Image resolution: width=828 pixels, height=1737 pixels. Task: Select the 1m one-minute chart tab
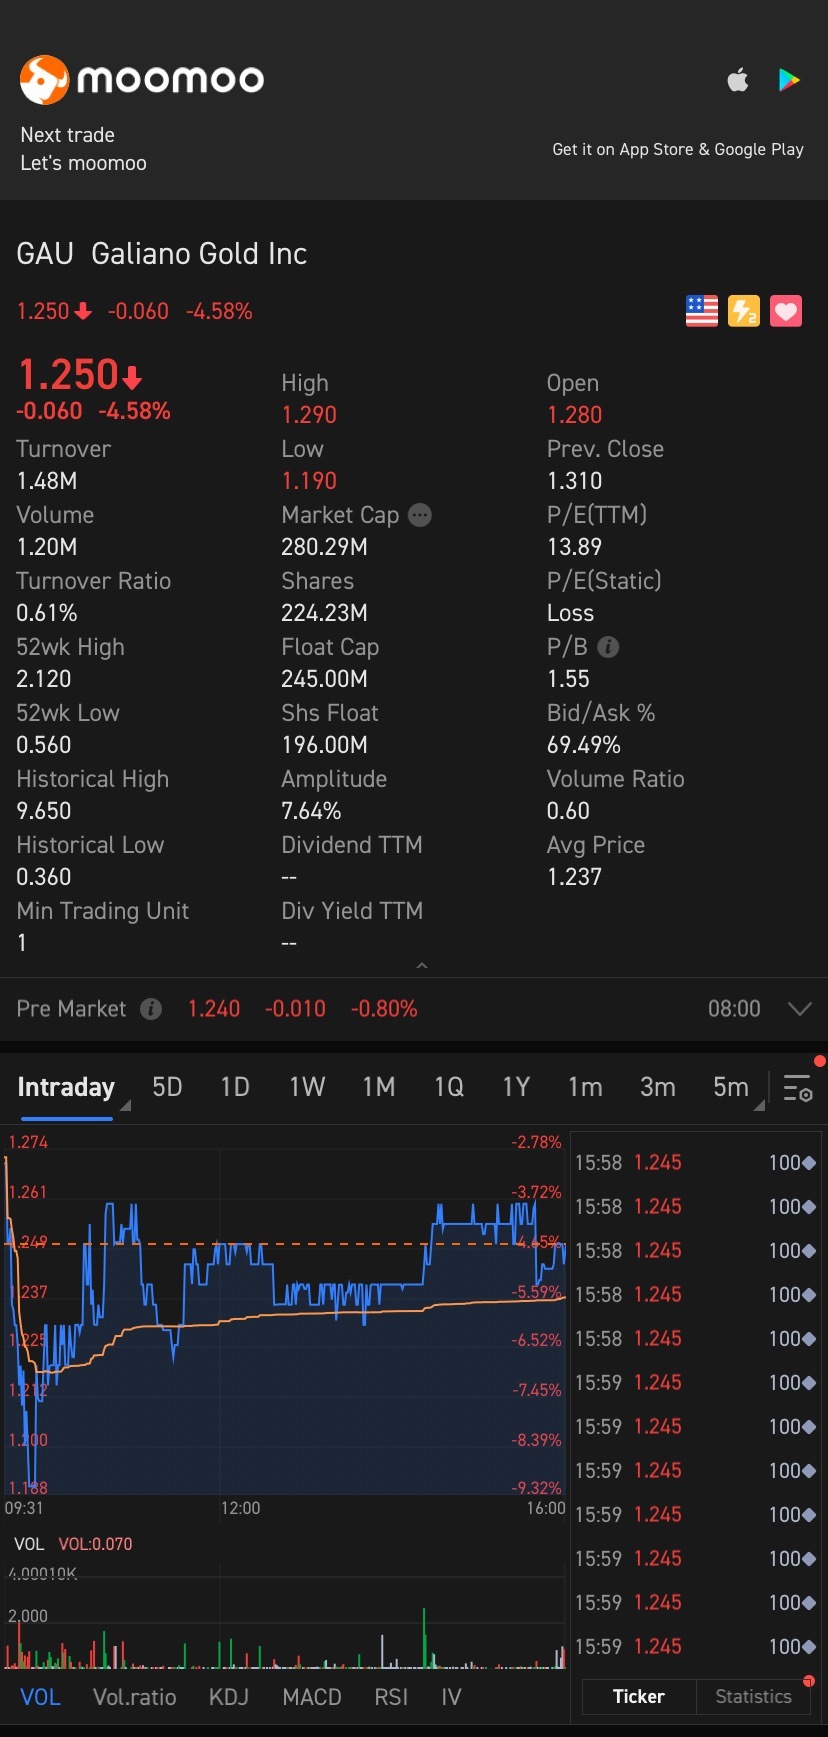(585, 1087)
